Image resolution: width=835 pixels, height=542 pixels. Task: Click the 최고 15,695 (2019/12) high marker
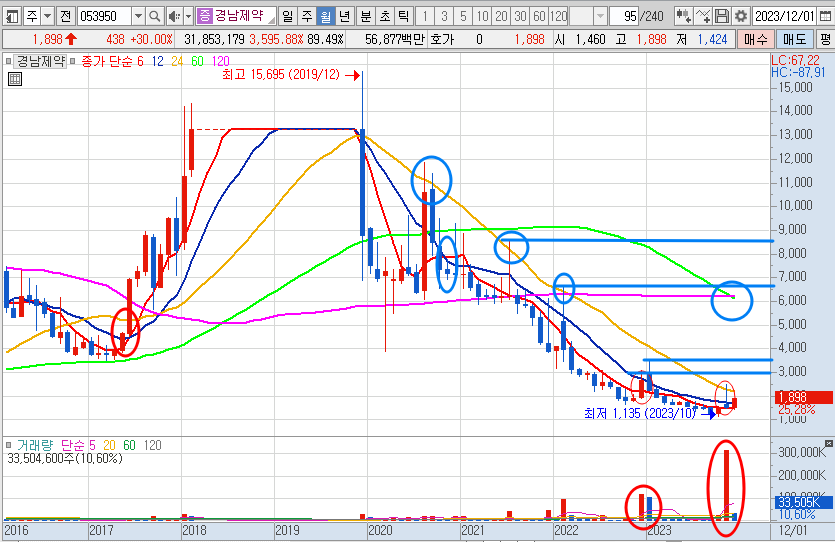(x=291, y=75)
